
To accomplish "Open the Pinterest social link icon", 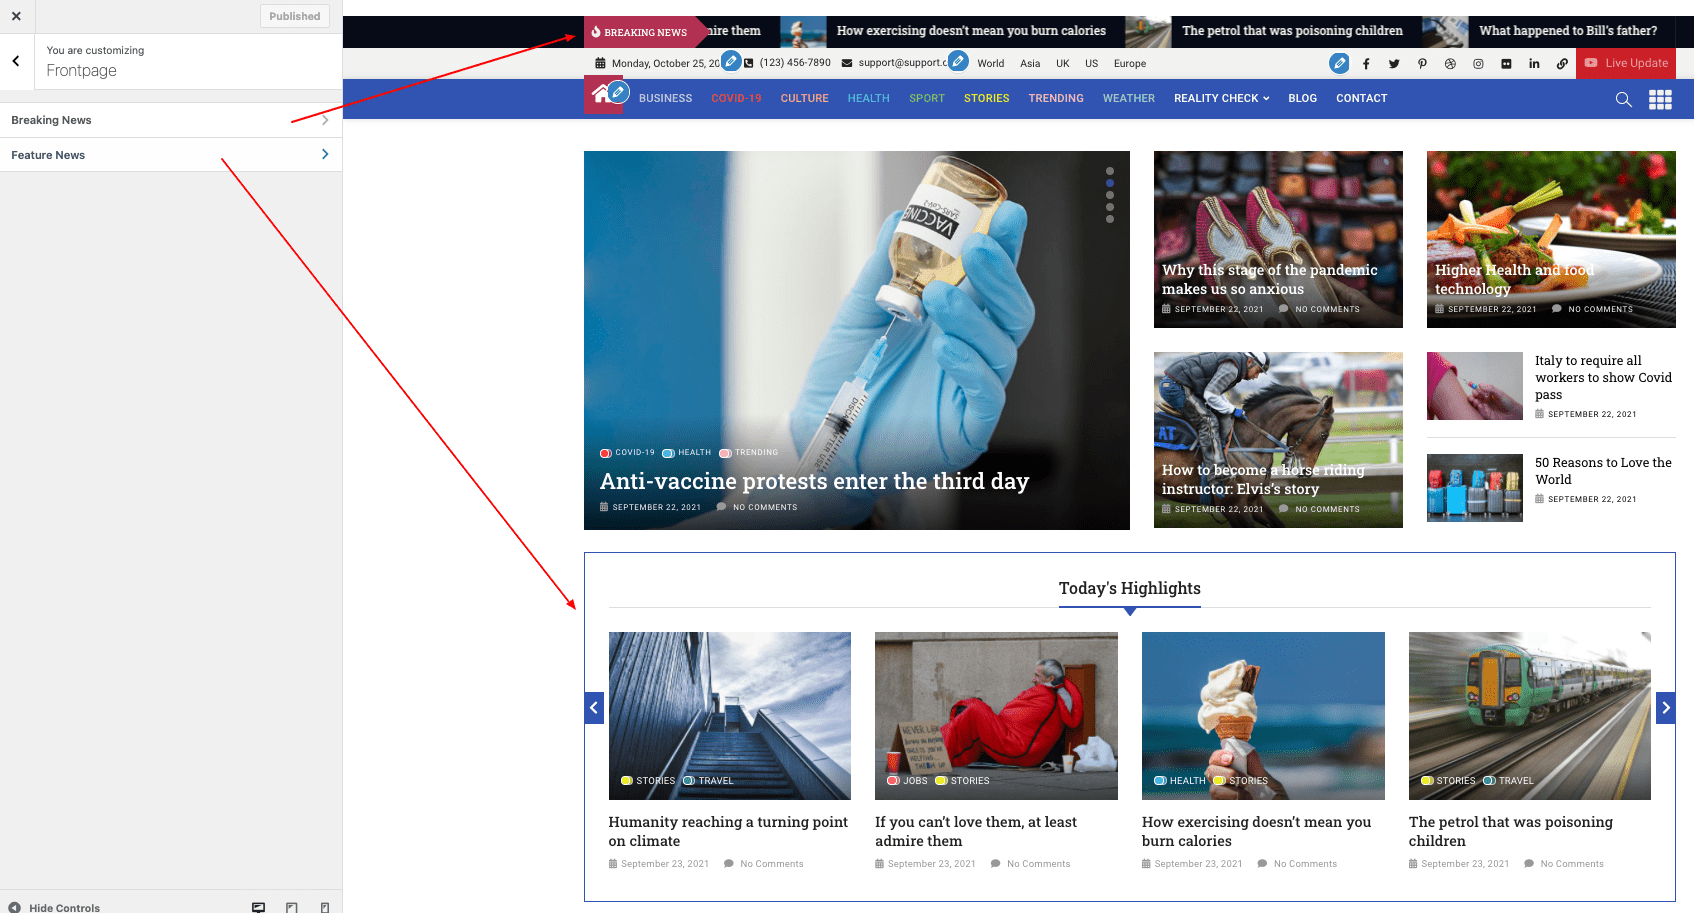I will [x=1422, y=64].
